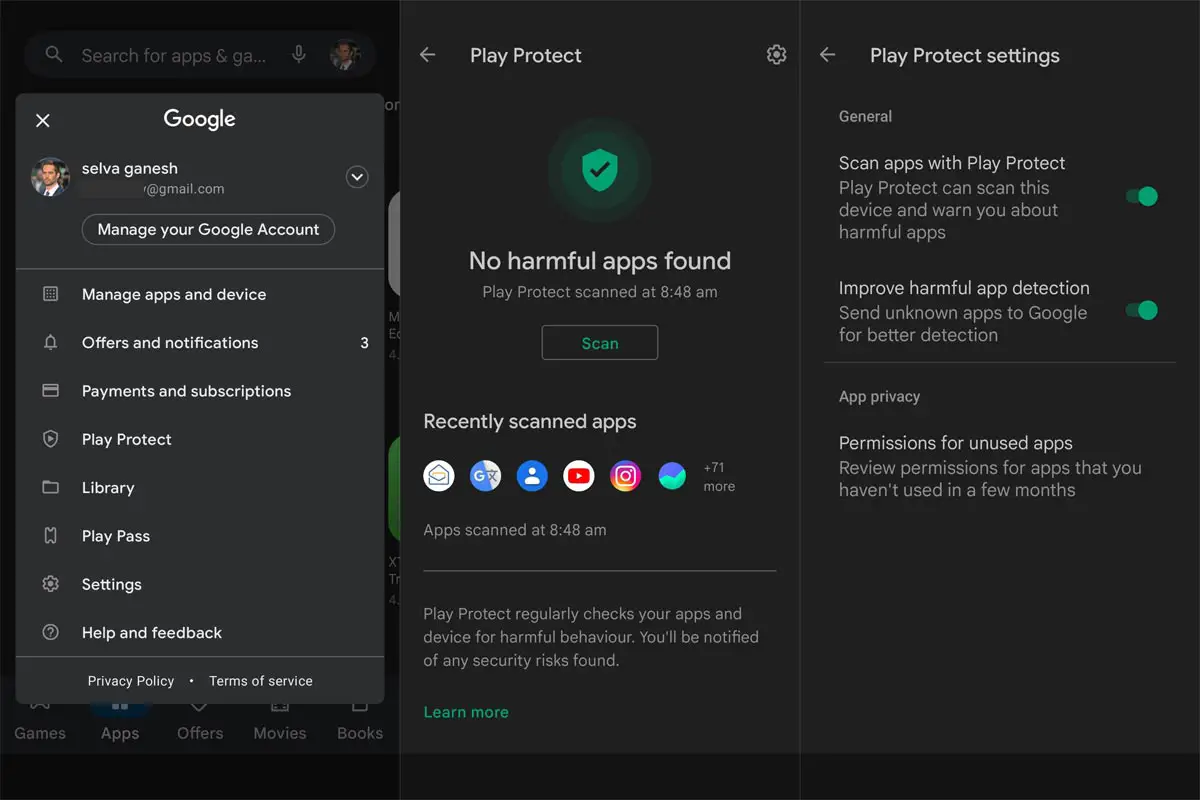This screenshot has height=800, width=1200.
Task: Switch to the Games tab
Action: point(40,722)
